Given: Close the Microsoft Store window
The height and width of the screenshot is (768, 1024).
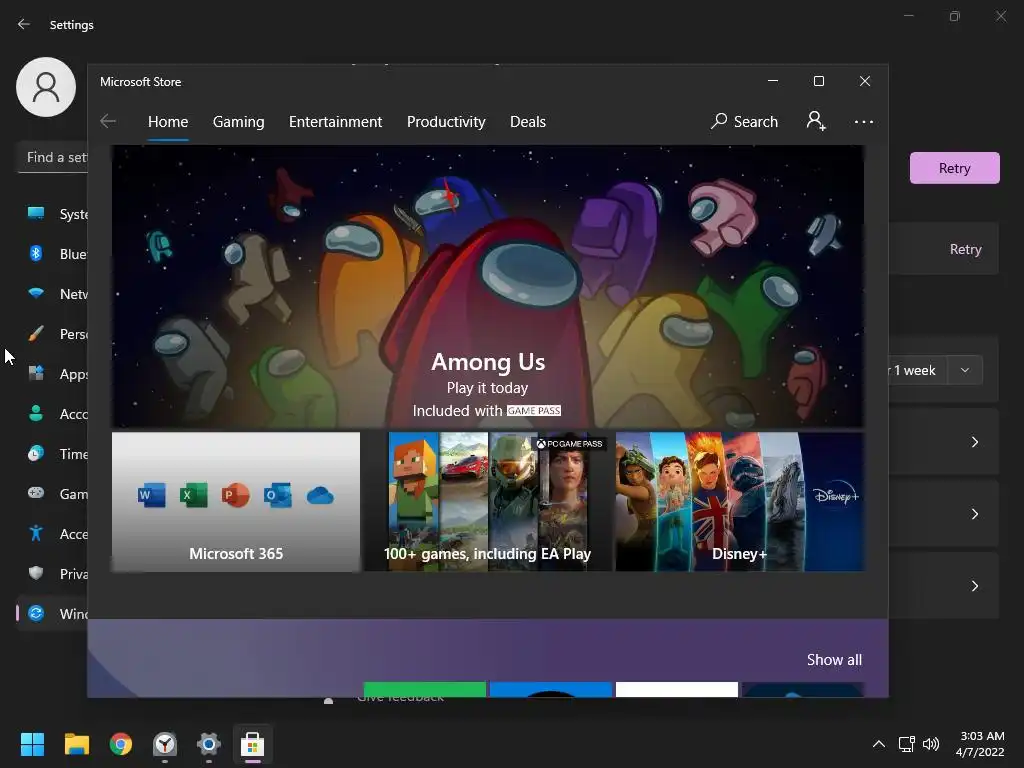Looking at the screenshot, I should tap(865, 81).
